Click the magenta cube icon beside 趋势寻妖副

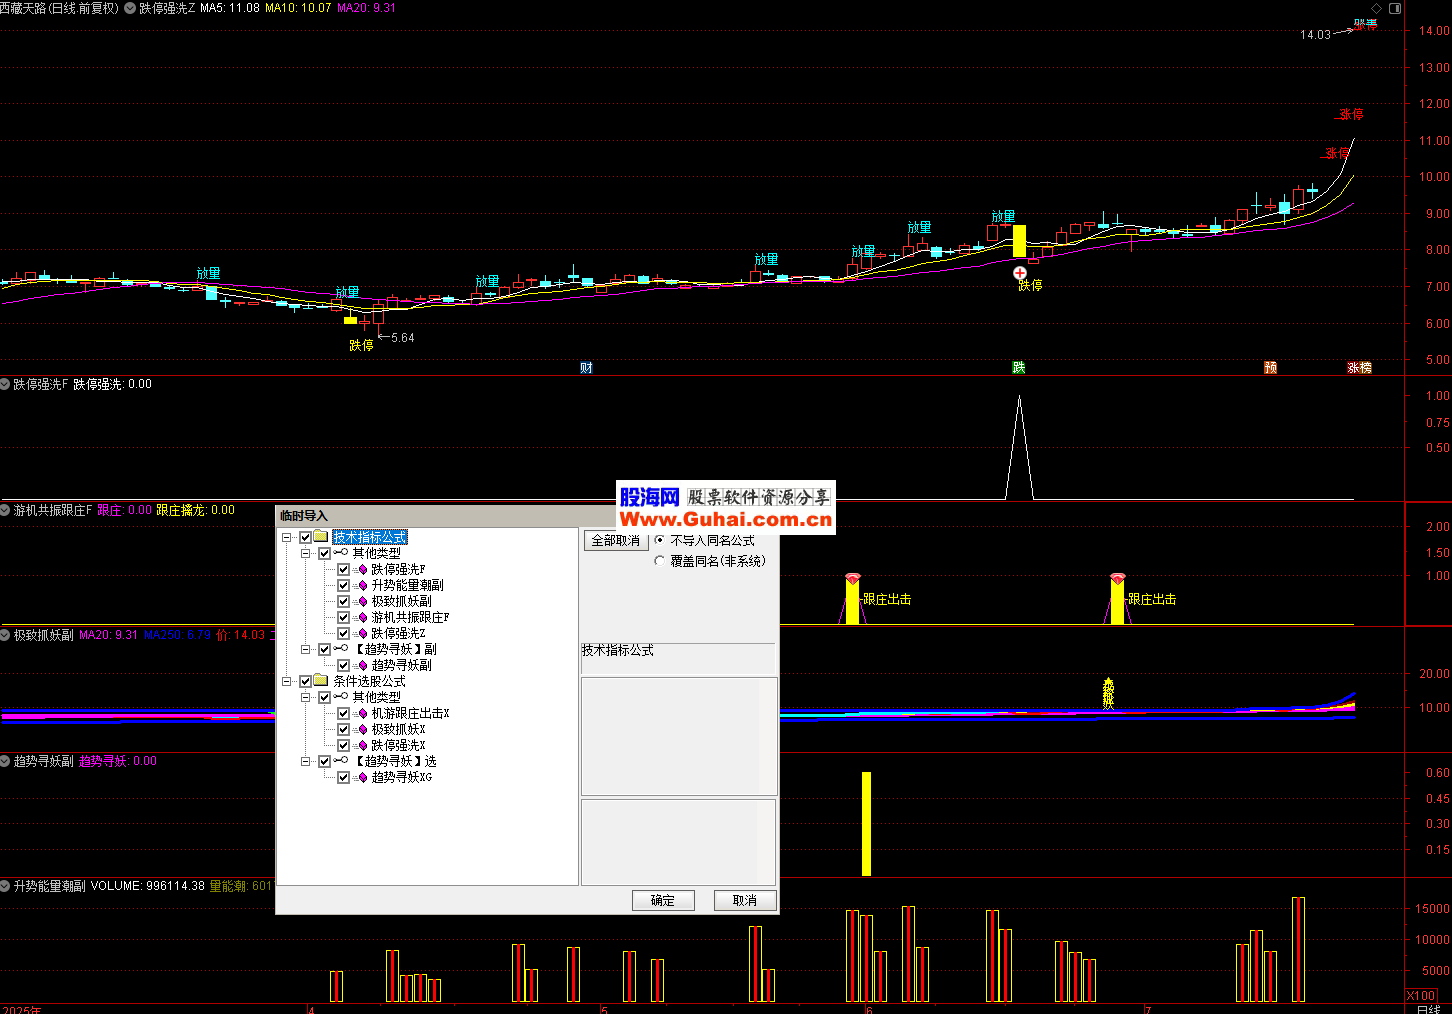click(362, 665)
